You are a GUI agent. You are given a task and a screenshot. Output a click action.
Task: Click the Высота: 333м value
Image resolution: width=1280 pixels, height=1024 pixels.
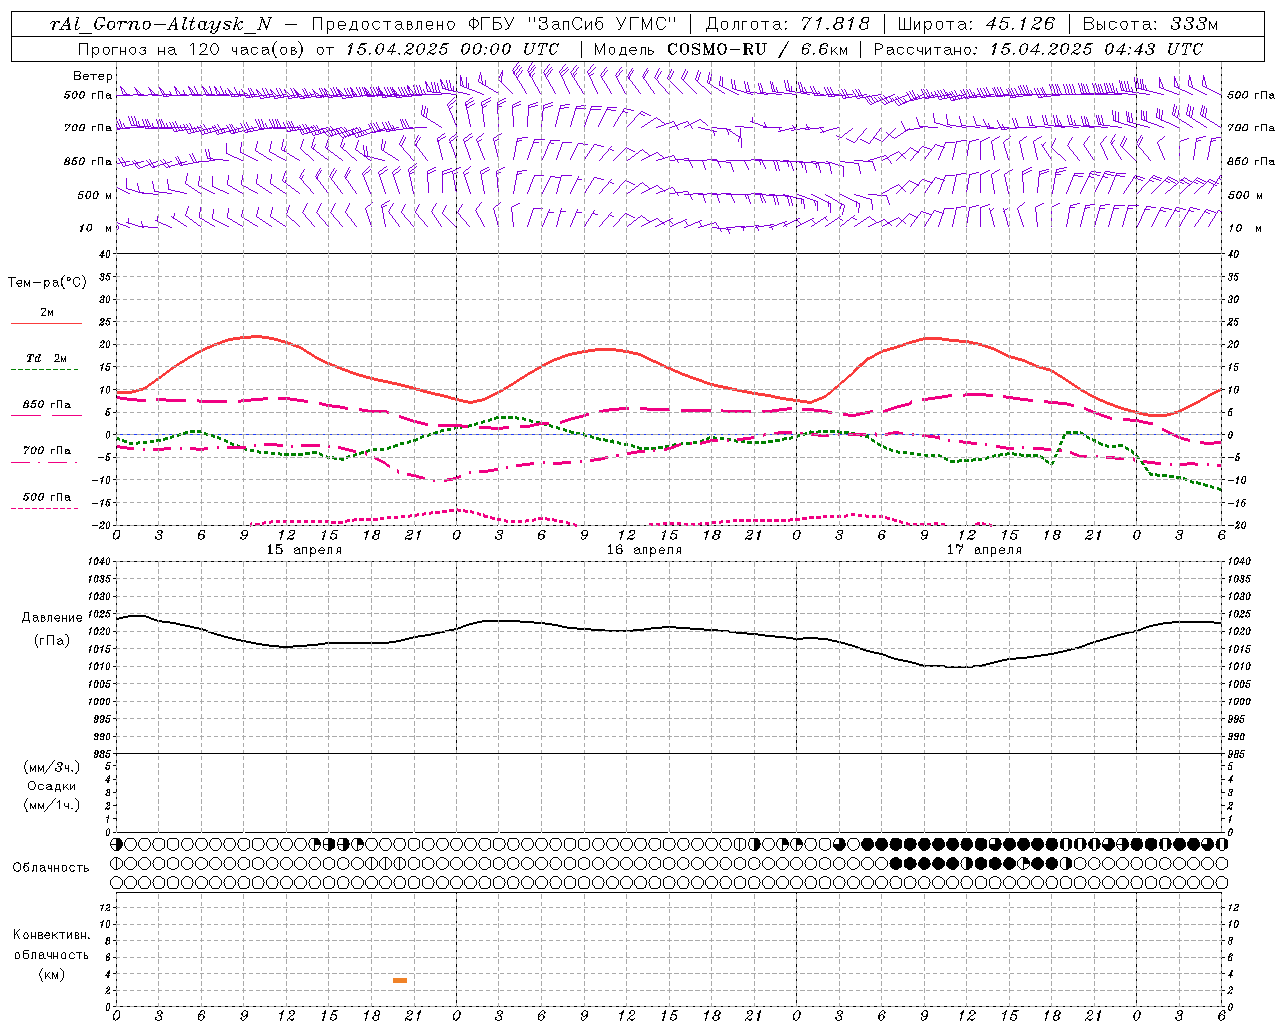pyautogui.click(x=1151, y=24)
